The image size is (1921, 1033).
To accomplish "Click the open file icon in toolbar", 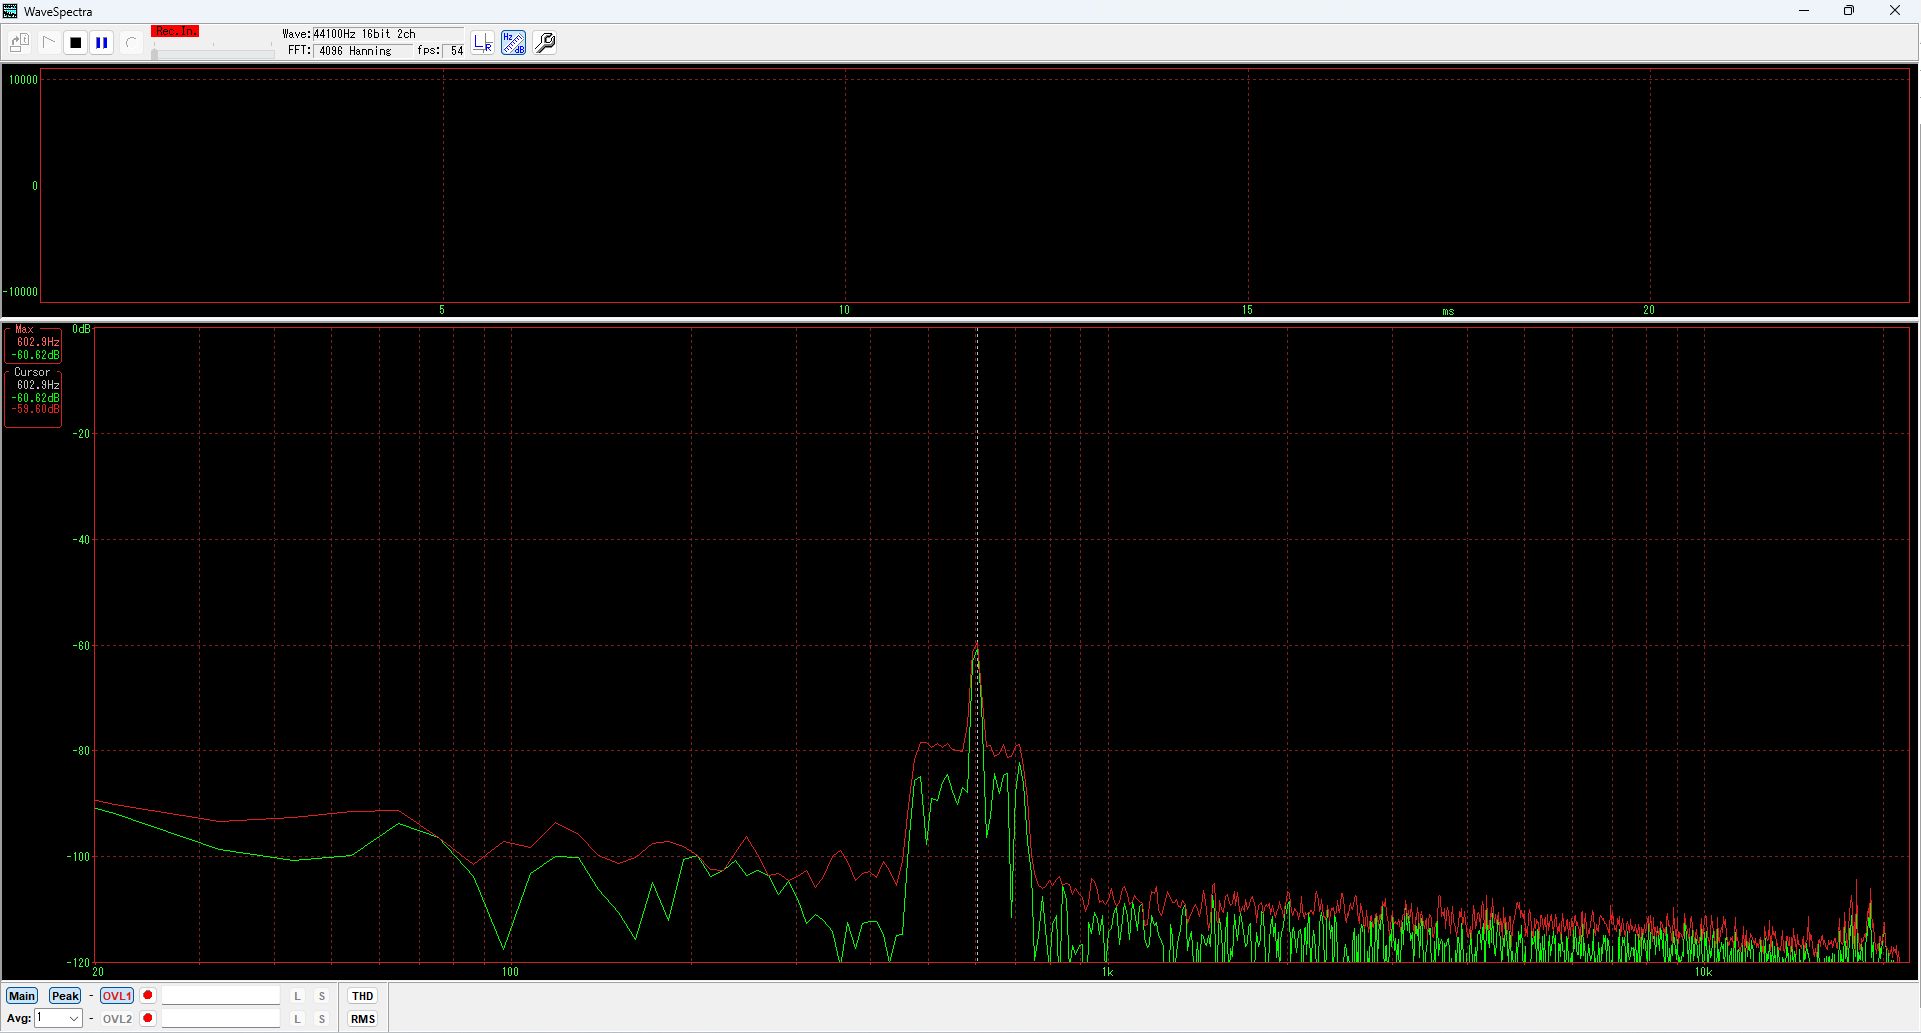I will coord(19,43).
